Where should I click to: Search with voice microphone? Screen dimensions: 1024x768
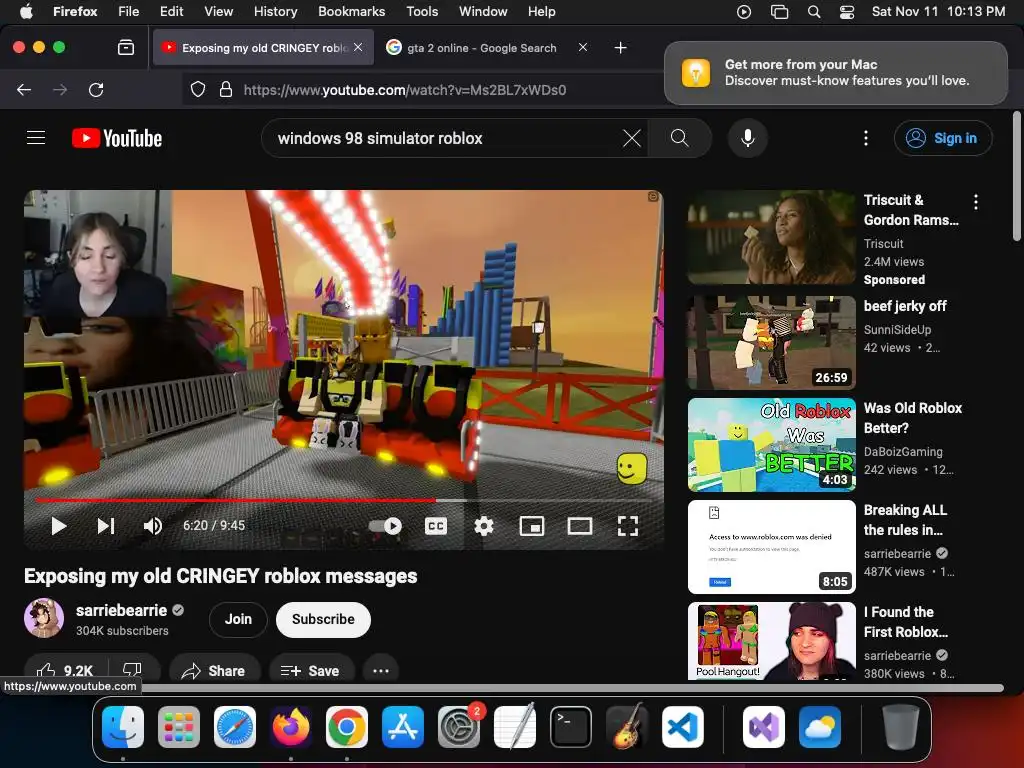(748, 138)
